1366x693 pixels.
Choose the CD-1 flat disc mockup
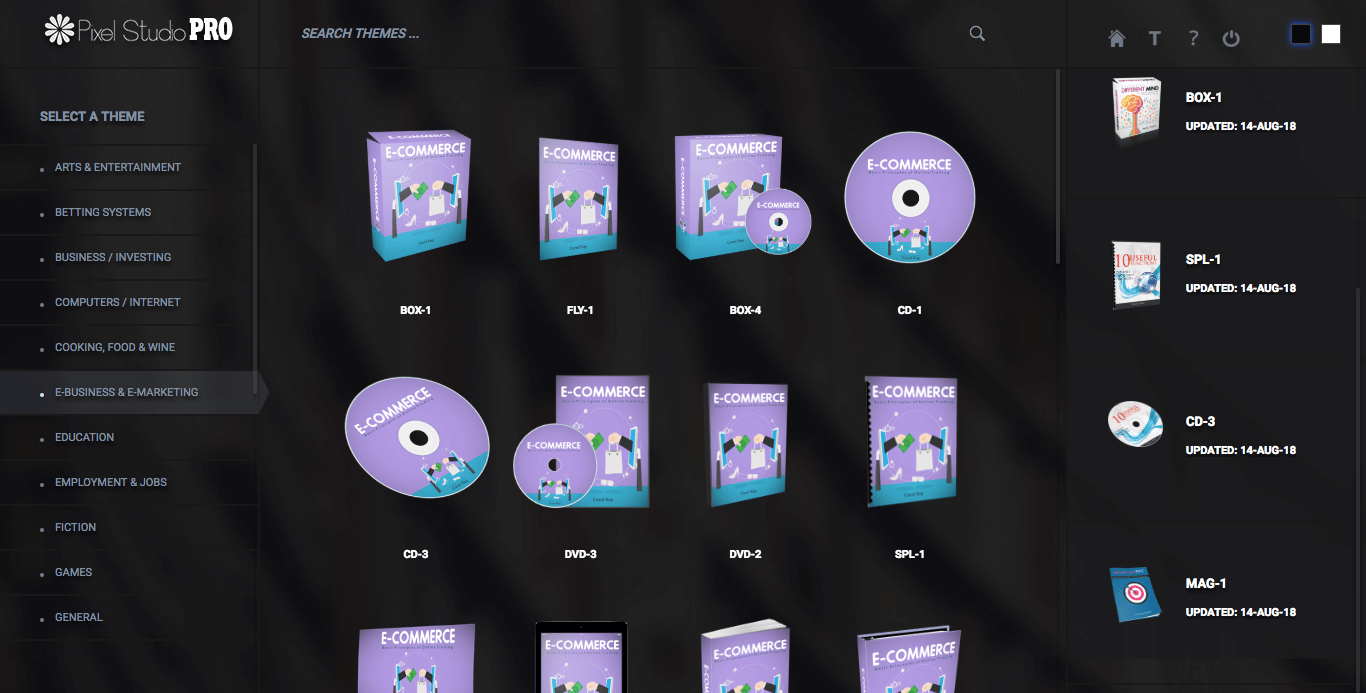pyautogui.click(x=910, y=199)
